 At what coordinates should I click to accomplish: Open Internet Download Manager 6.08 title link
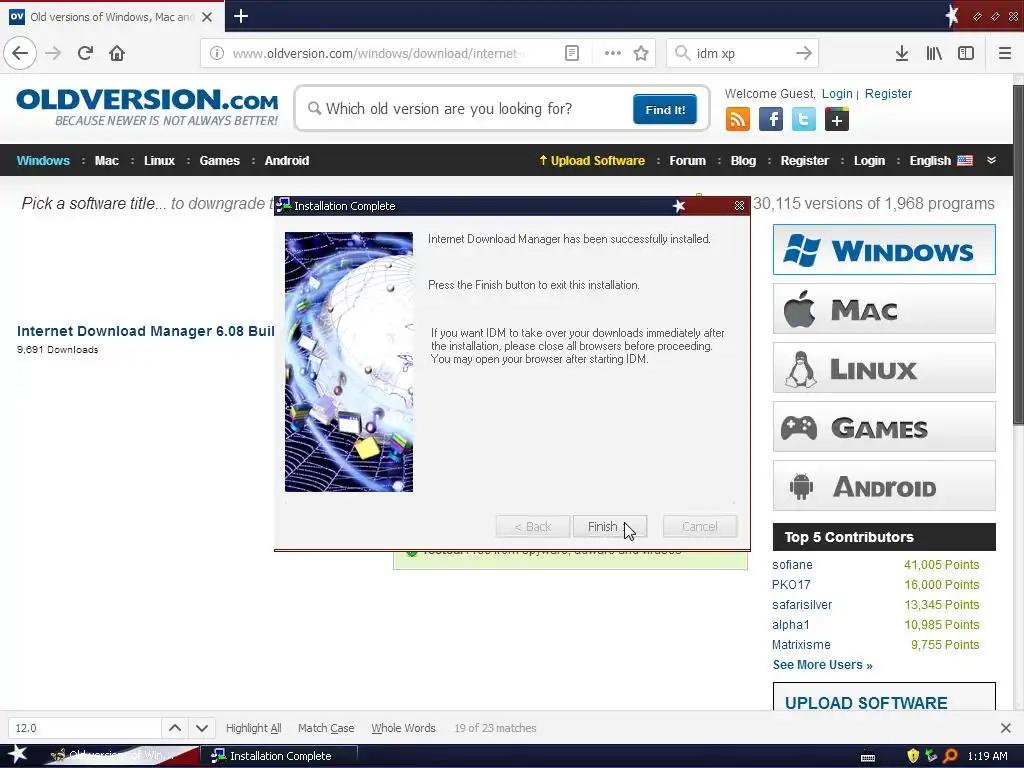pos(146,331)
